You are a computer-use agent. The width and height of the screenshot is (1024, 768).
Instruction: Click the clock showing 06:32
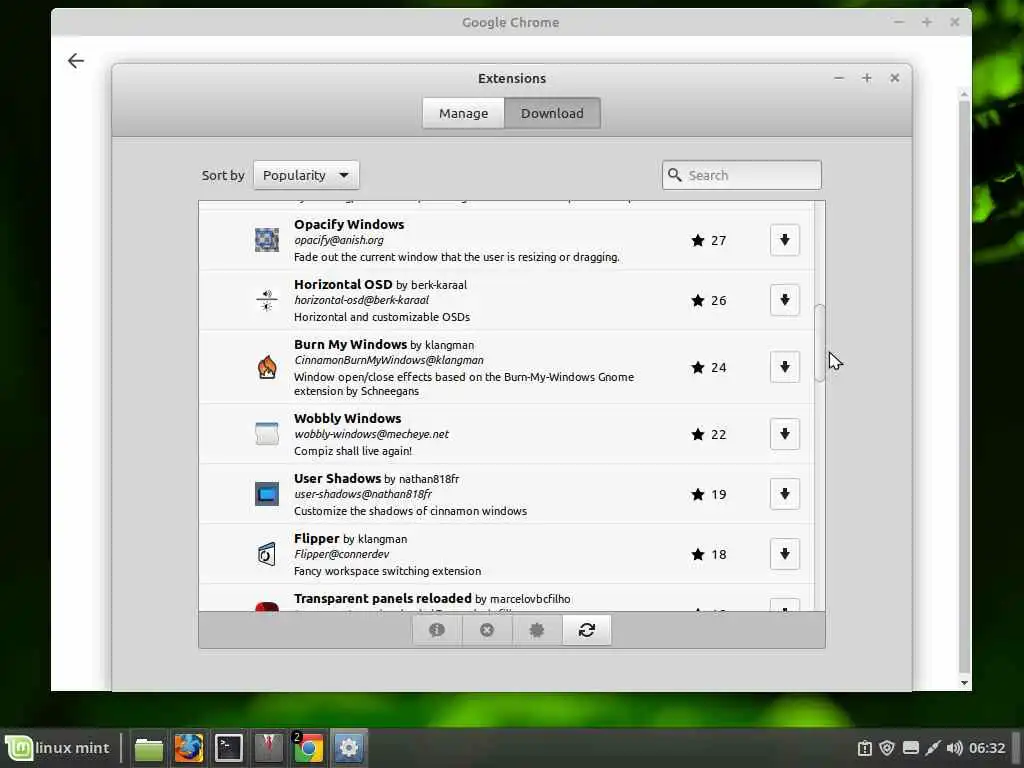click(x=987, y=748)
